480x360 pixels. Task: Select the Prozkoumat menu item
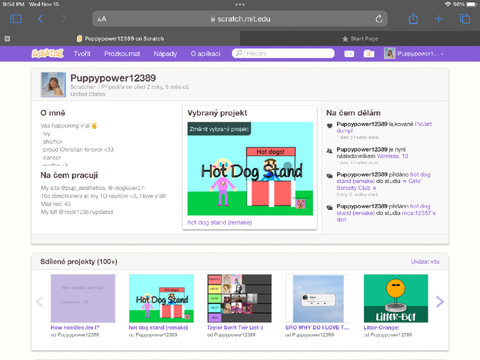pyautogui.click(x=122, y=54)
